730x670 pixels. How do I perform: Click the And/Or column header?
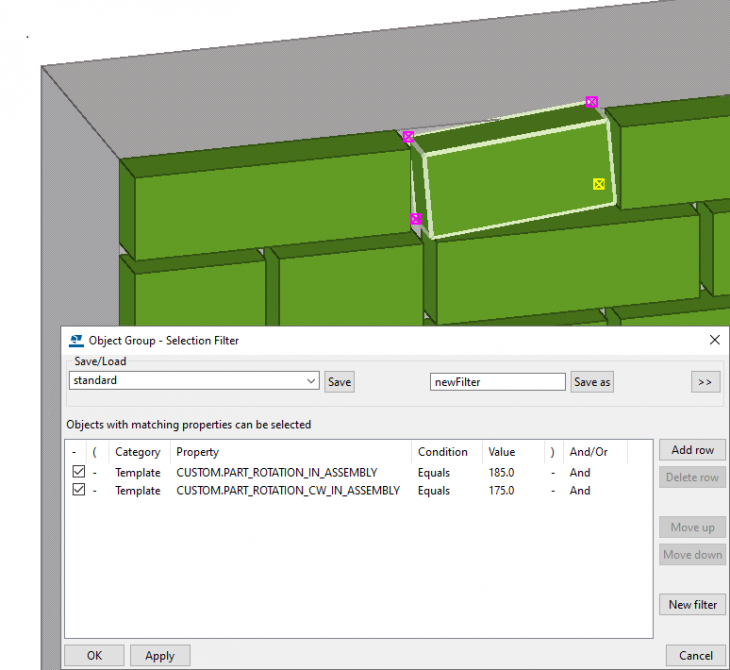click(588, 452)
